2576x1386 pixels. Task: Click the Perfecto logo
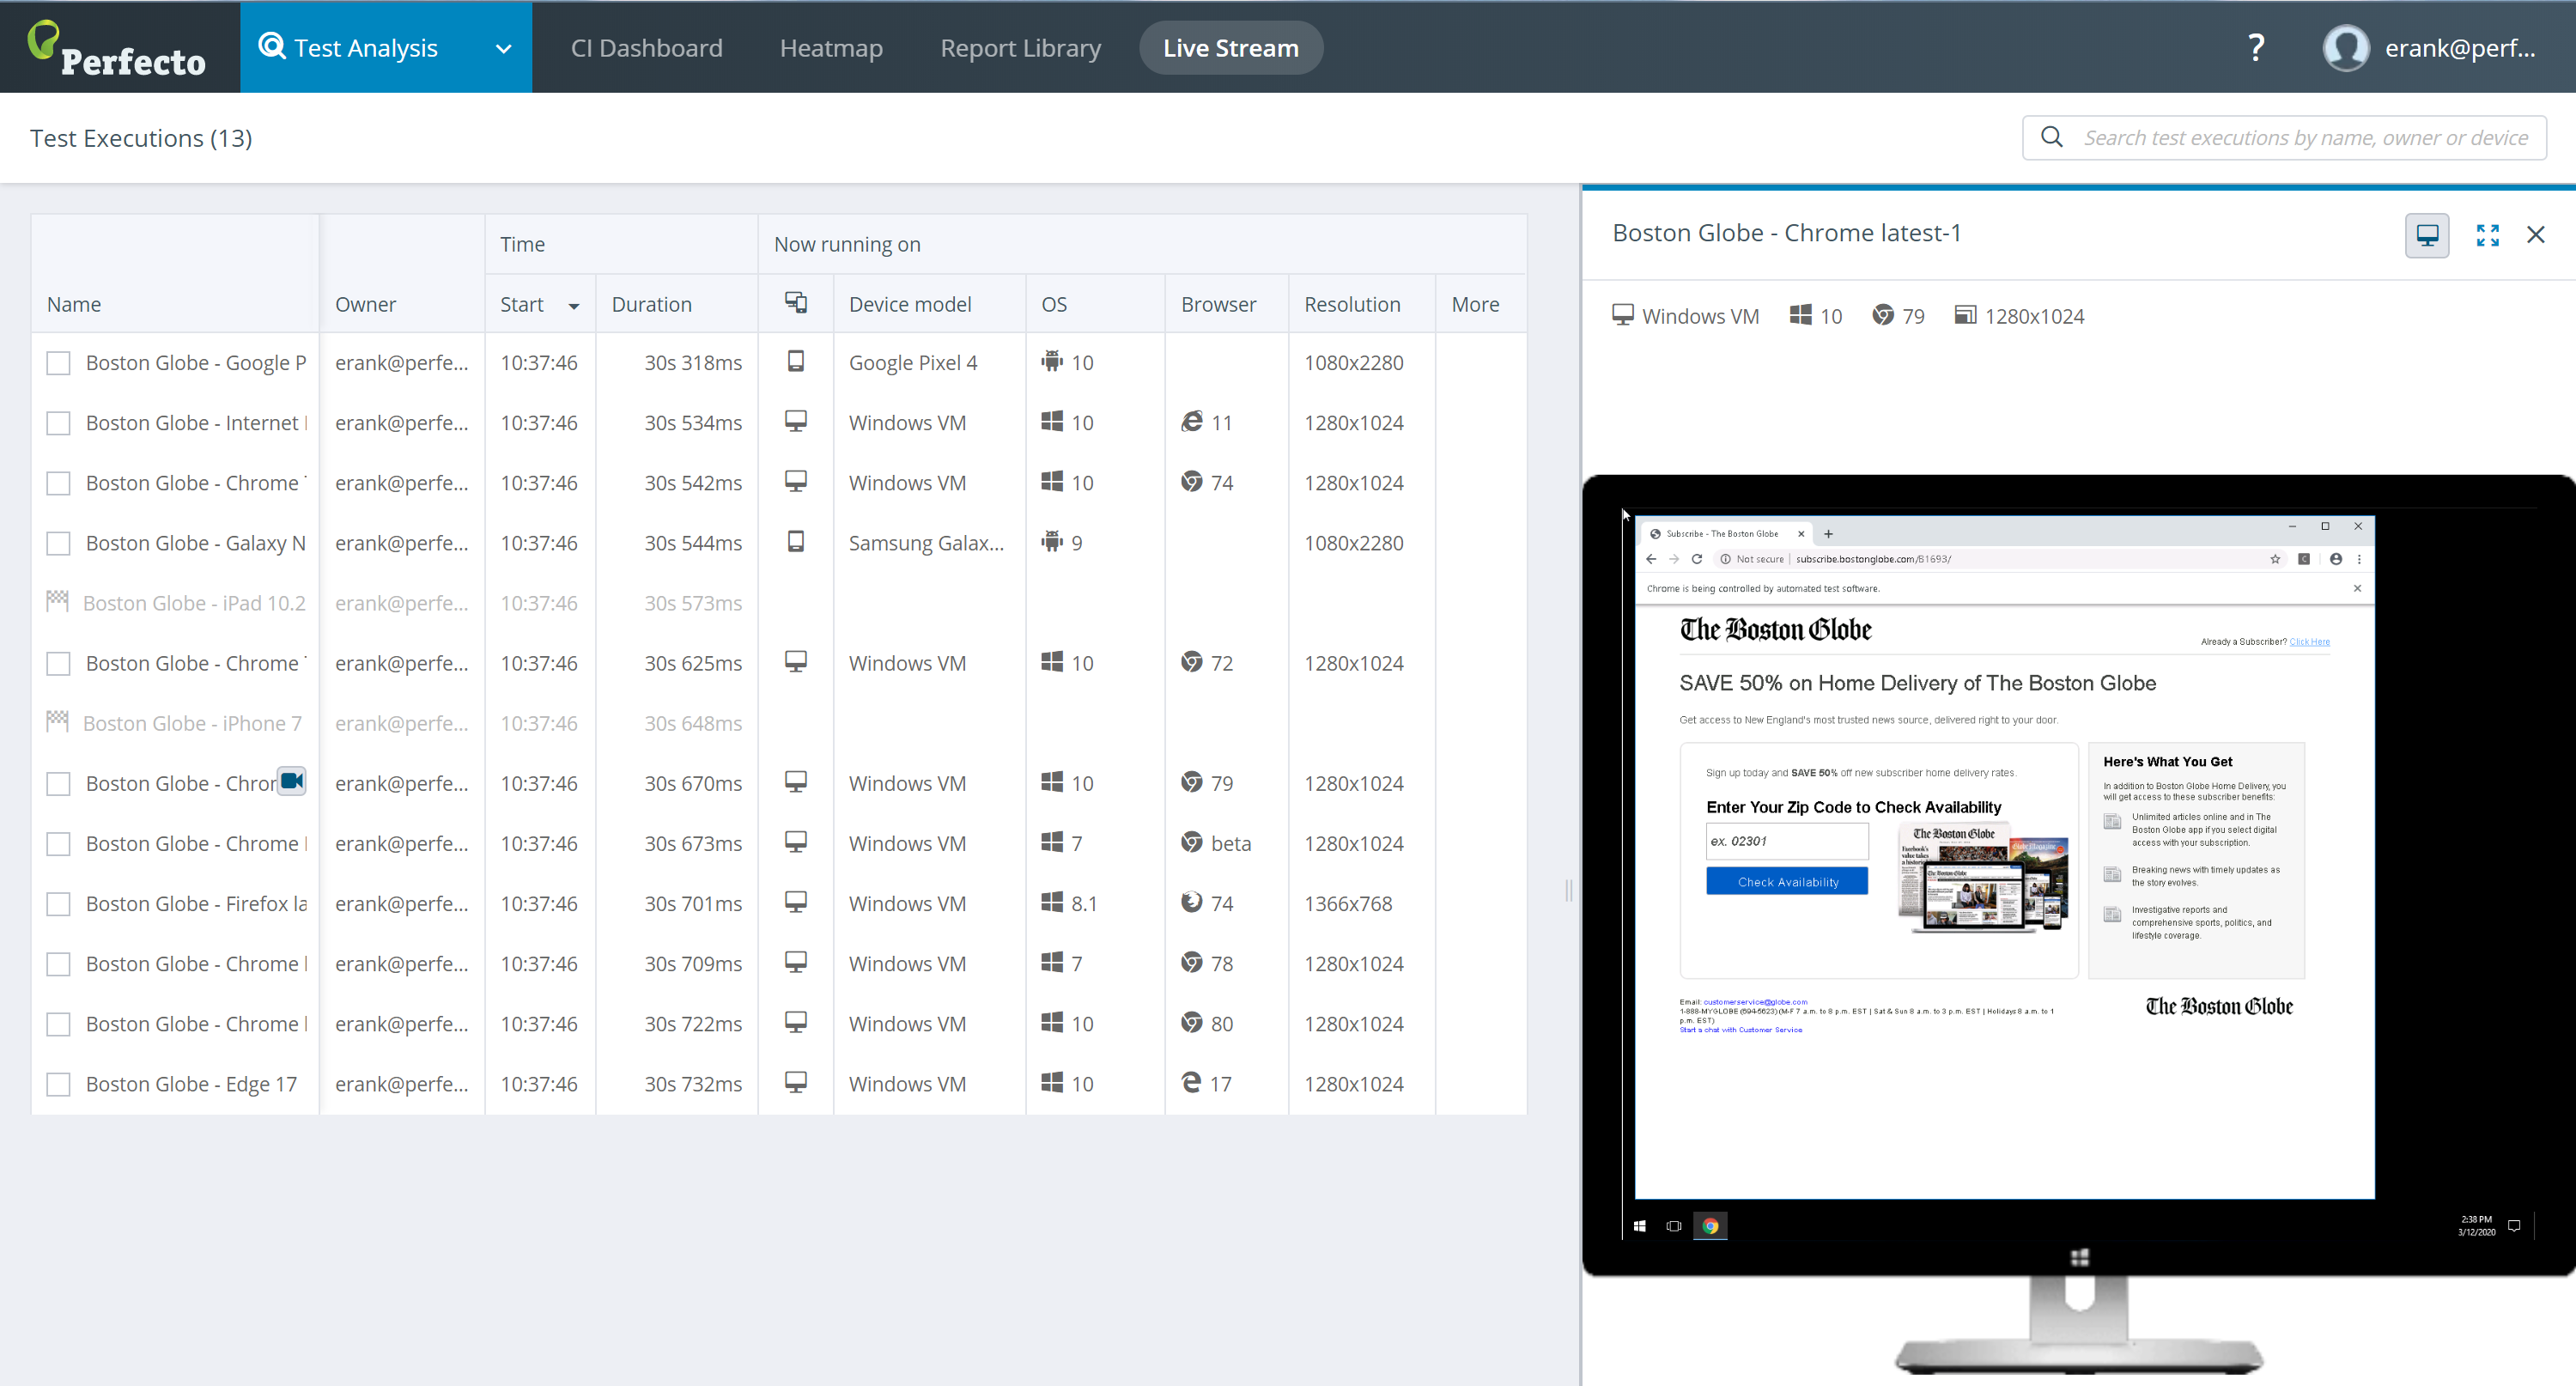[117, 48]
